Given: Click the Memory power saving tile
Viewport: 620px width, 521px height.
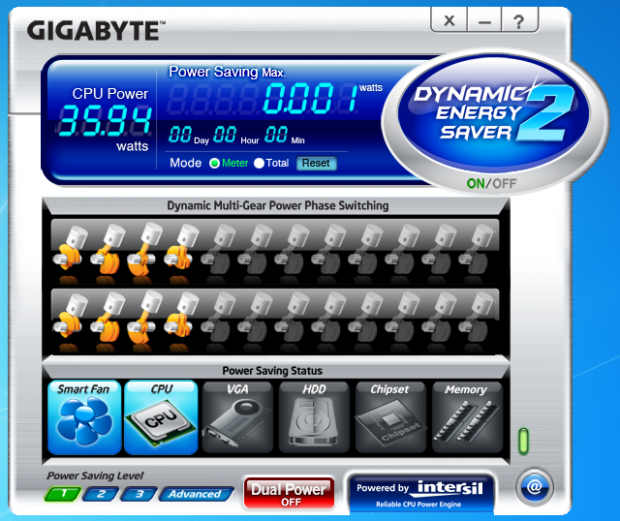Looking at the screenshot, I should tap(467, 417).
